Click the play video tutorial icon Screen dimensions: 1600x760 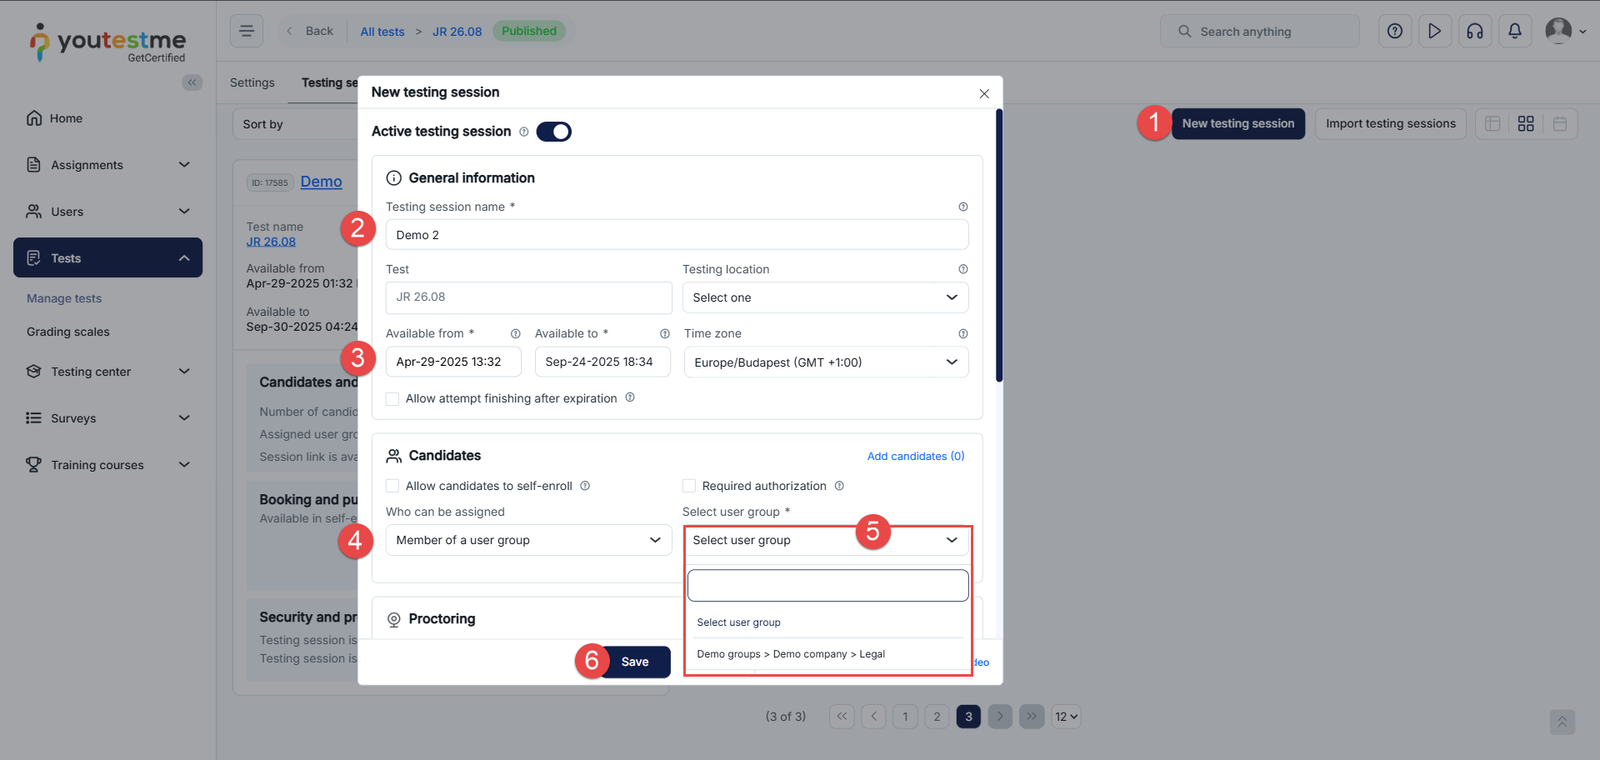tap(1435, 31)
